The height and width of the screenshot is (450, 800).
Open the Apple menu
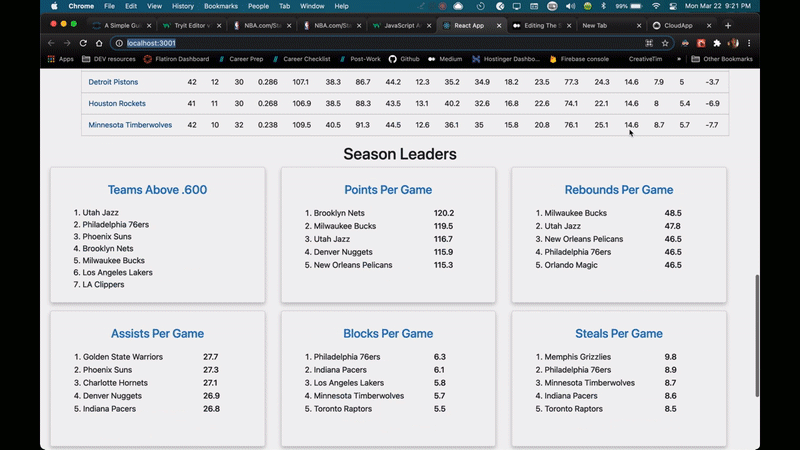pyautogui.click(x=54, y=6)
